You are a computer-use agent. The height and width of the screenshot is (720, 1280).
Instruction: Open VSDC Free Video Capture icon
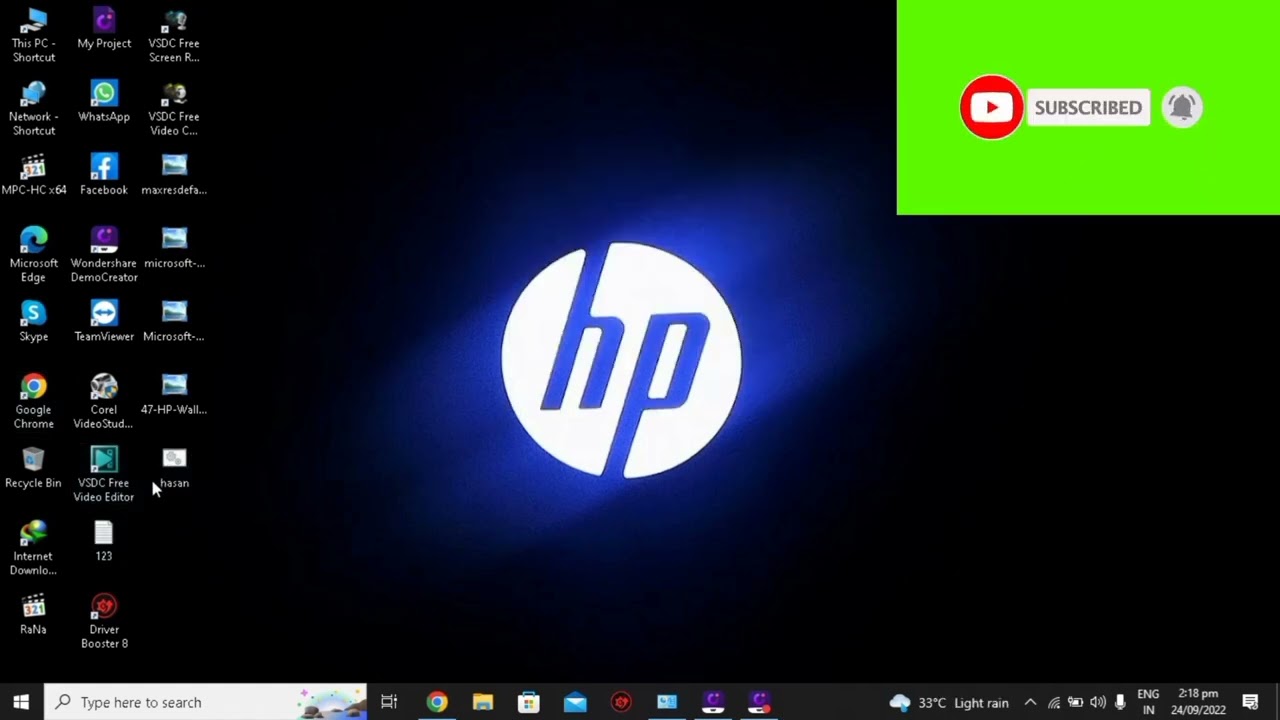[174, 109]
